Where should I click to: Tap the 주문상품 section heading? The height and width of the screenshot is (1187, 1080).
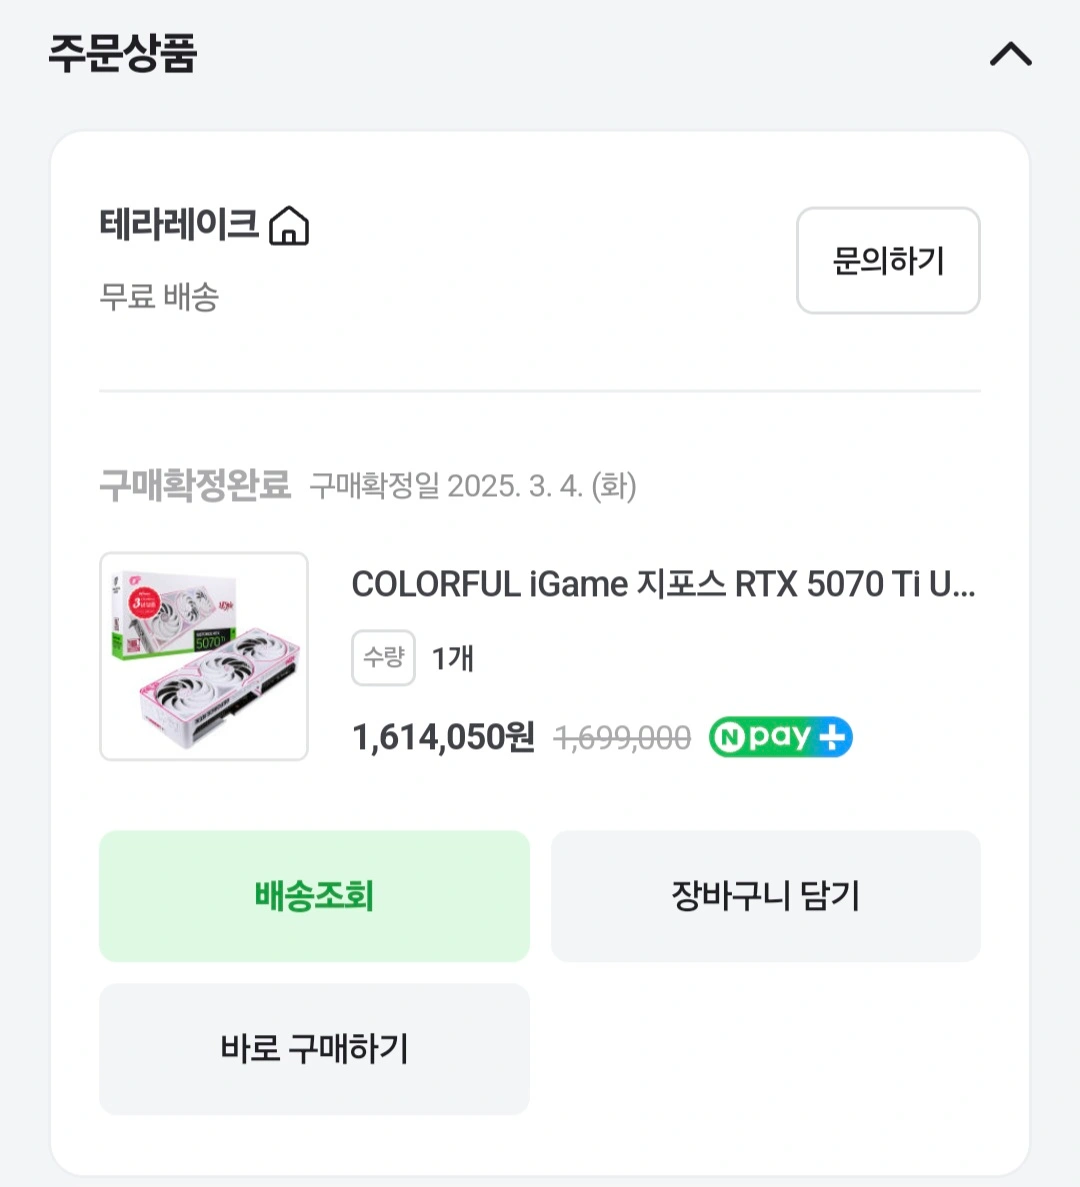point(123,53)
